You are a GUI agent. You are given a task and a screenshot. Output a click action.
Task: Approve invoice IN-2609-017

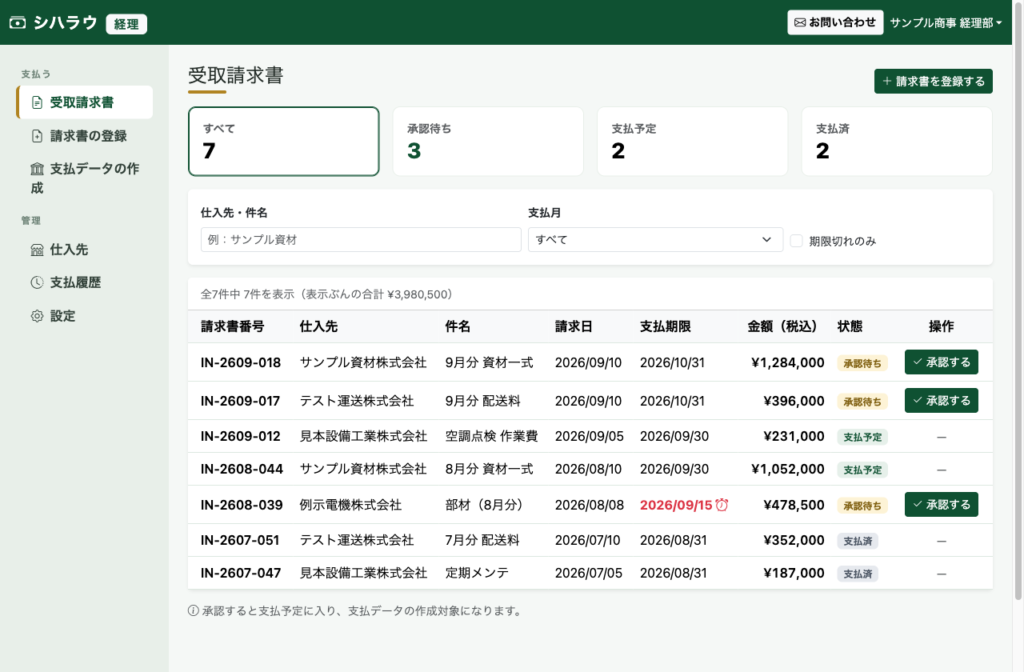(x=941, y=400)
